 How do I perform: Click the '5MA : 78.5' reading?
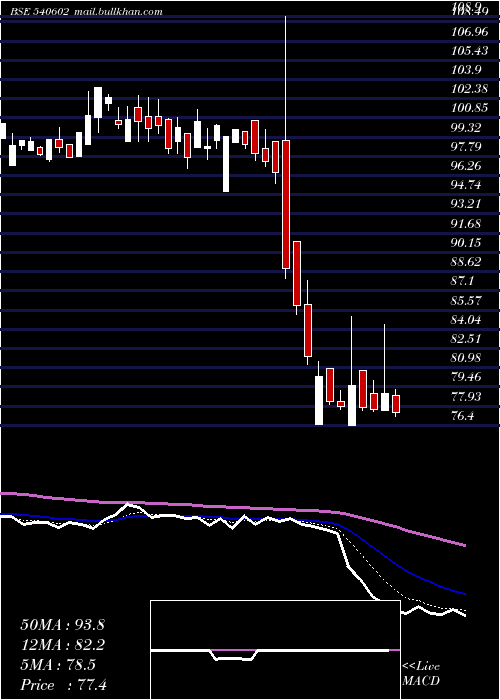[x=58, y=665]
